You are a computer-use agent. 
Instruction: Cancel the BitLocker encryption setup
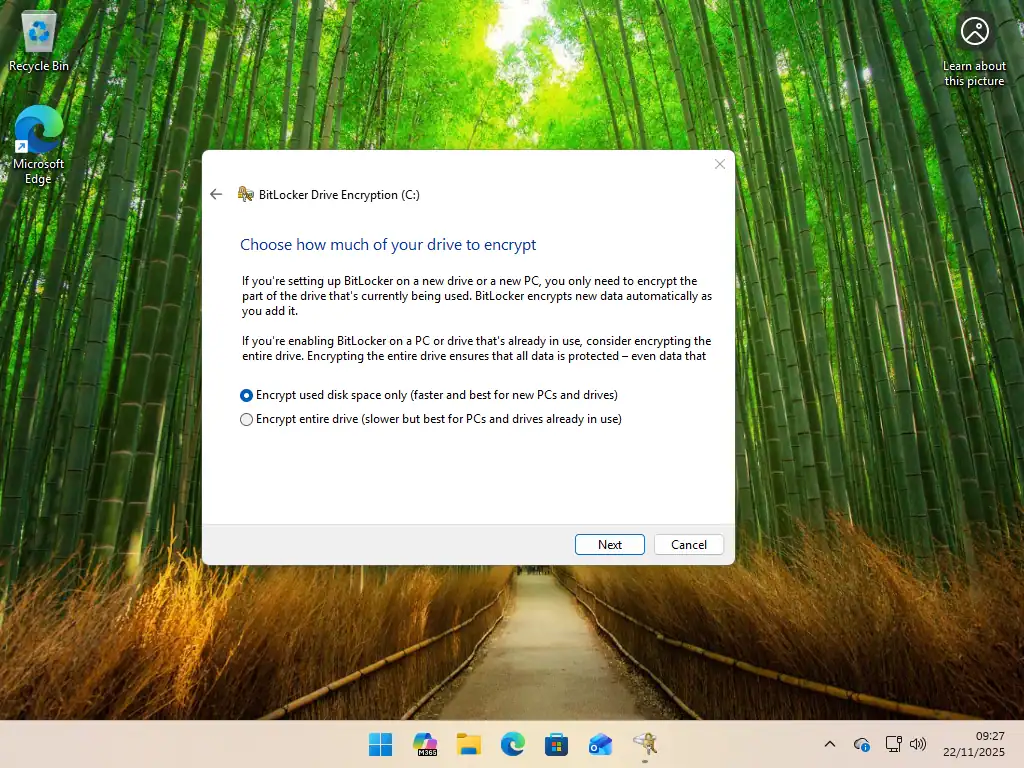688,544
